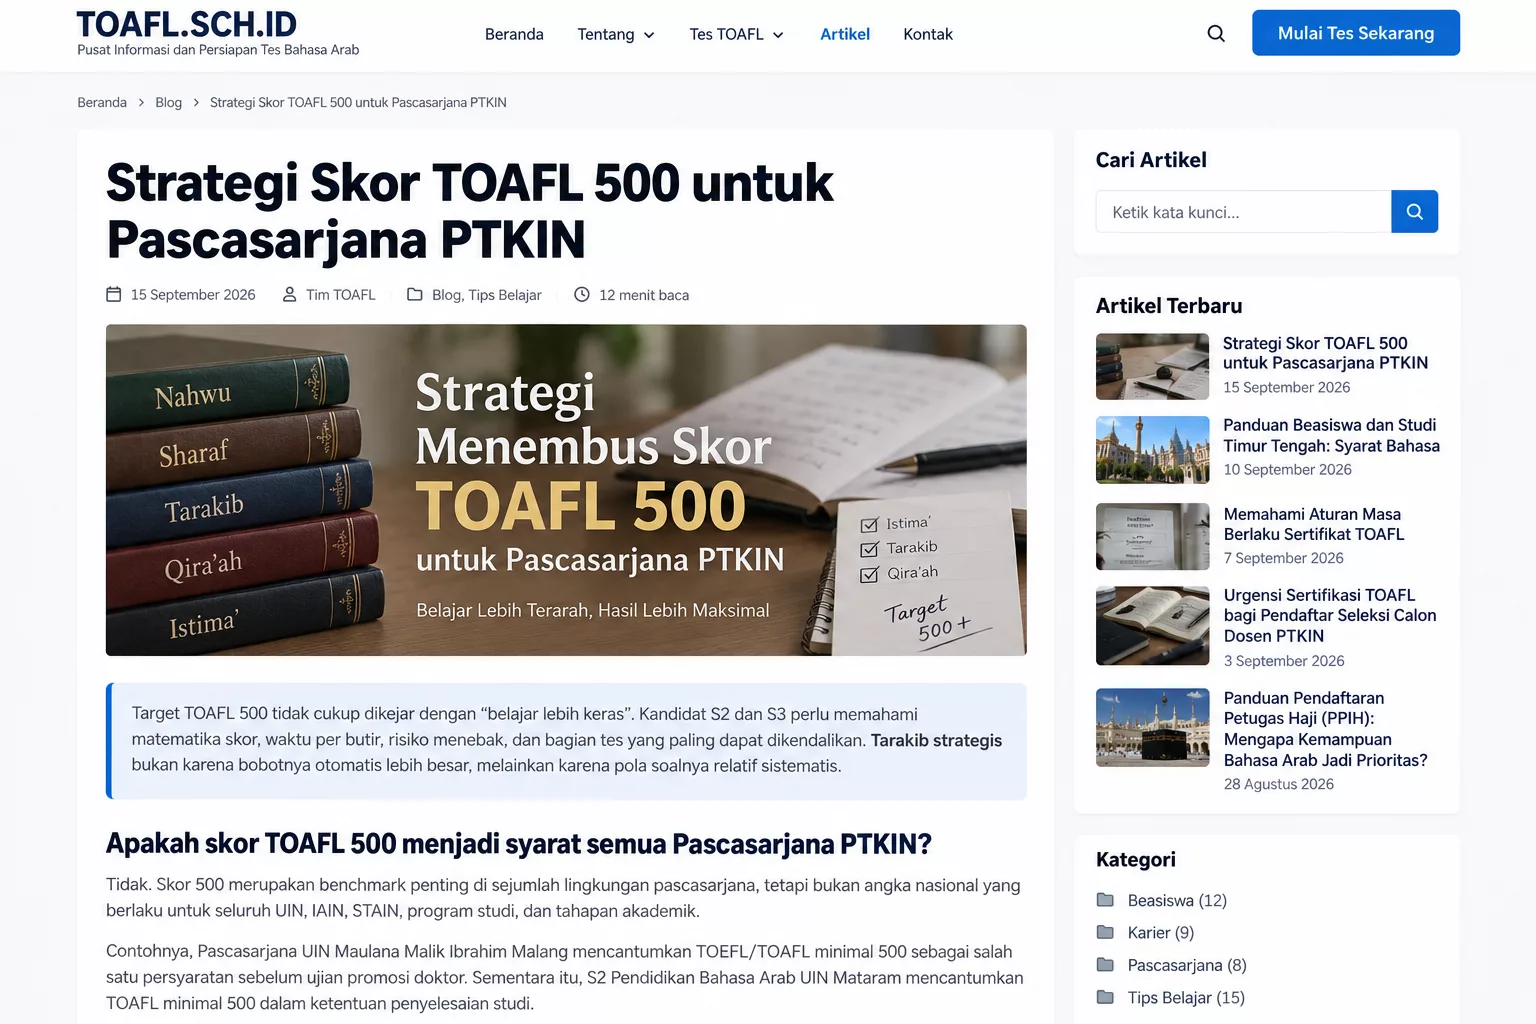
Task: Open the Pascasarjana (8) category
Action: point(1187,965)
